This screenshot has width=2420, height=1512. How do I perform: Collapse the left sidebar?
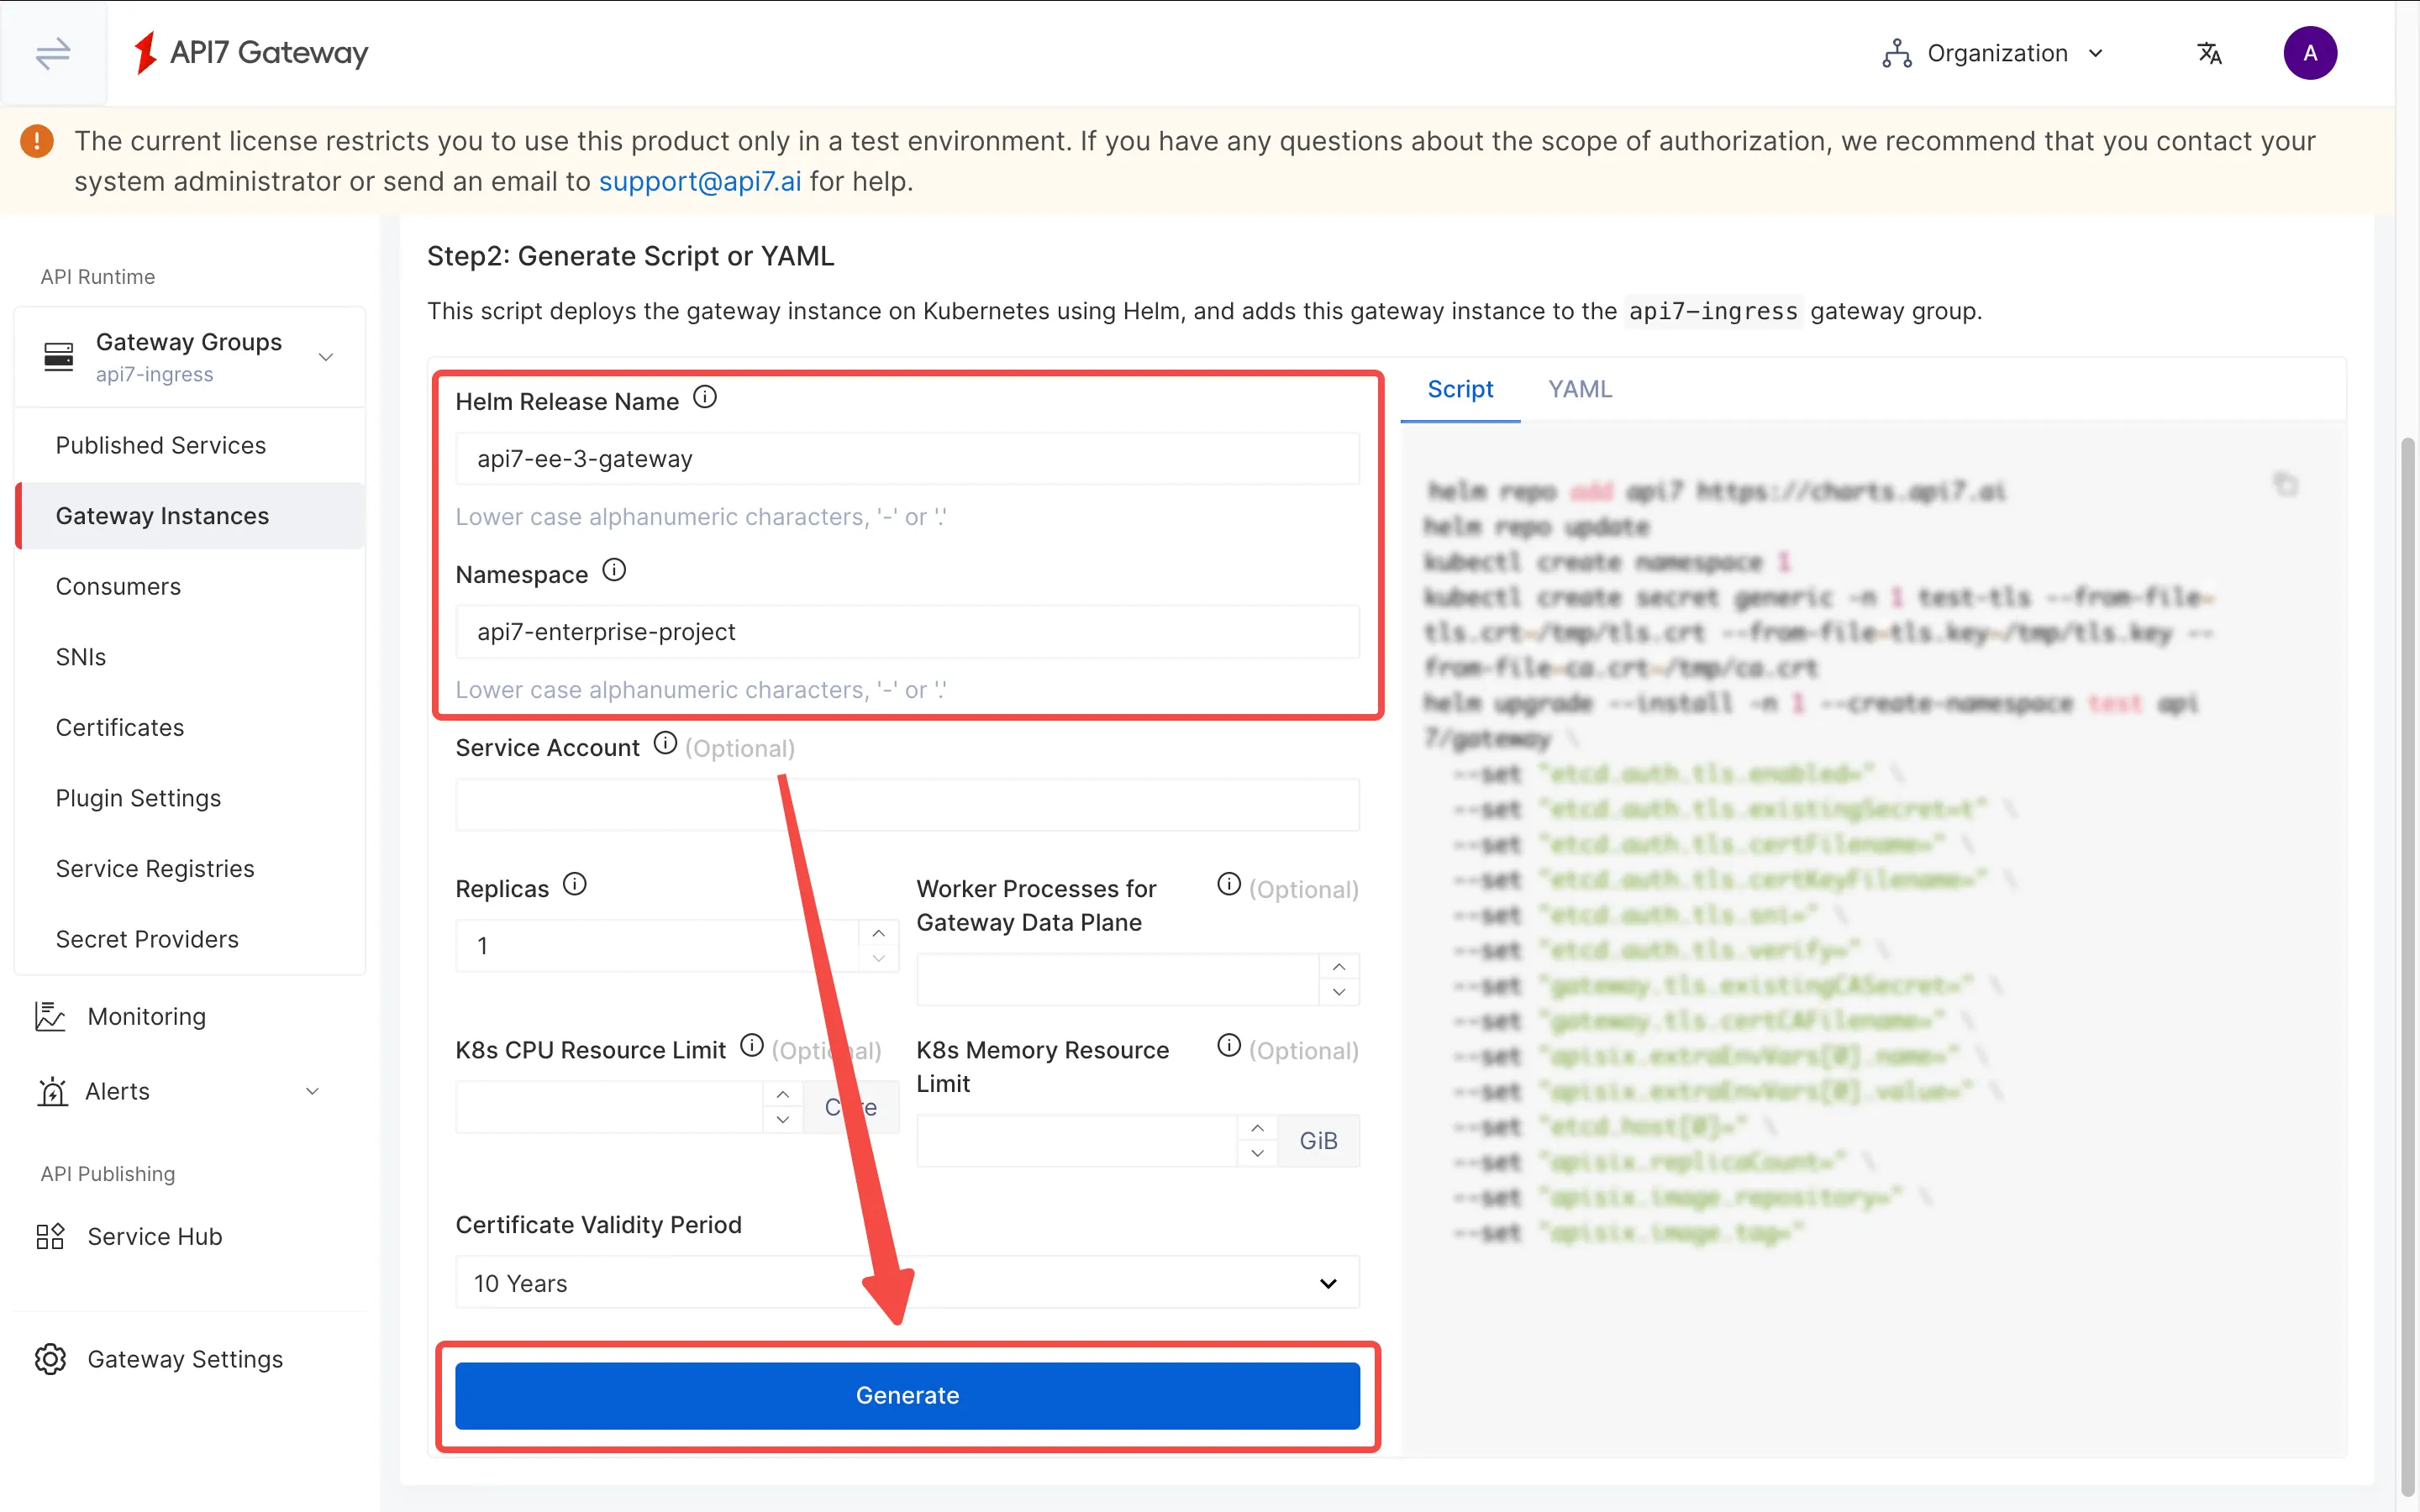coord(51,53)
